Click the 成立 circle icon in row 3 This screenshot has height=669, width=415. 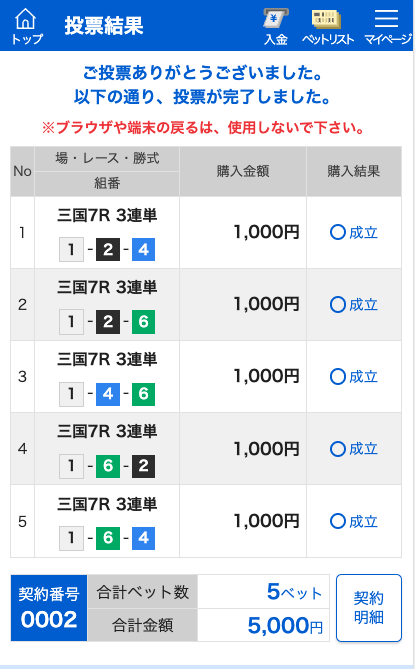point(337,377)
